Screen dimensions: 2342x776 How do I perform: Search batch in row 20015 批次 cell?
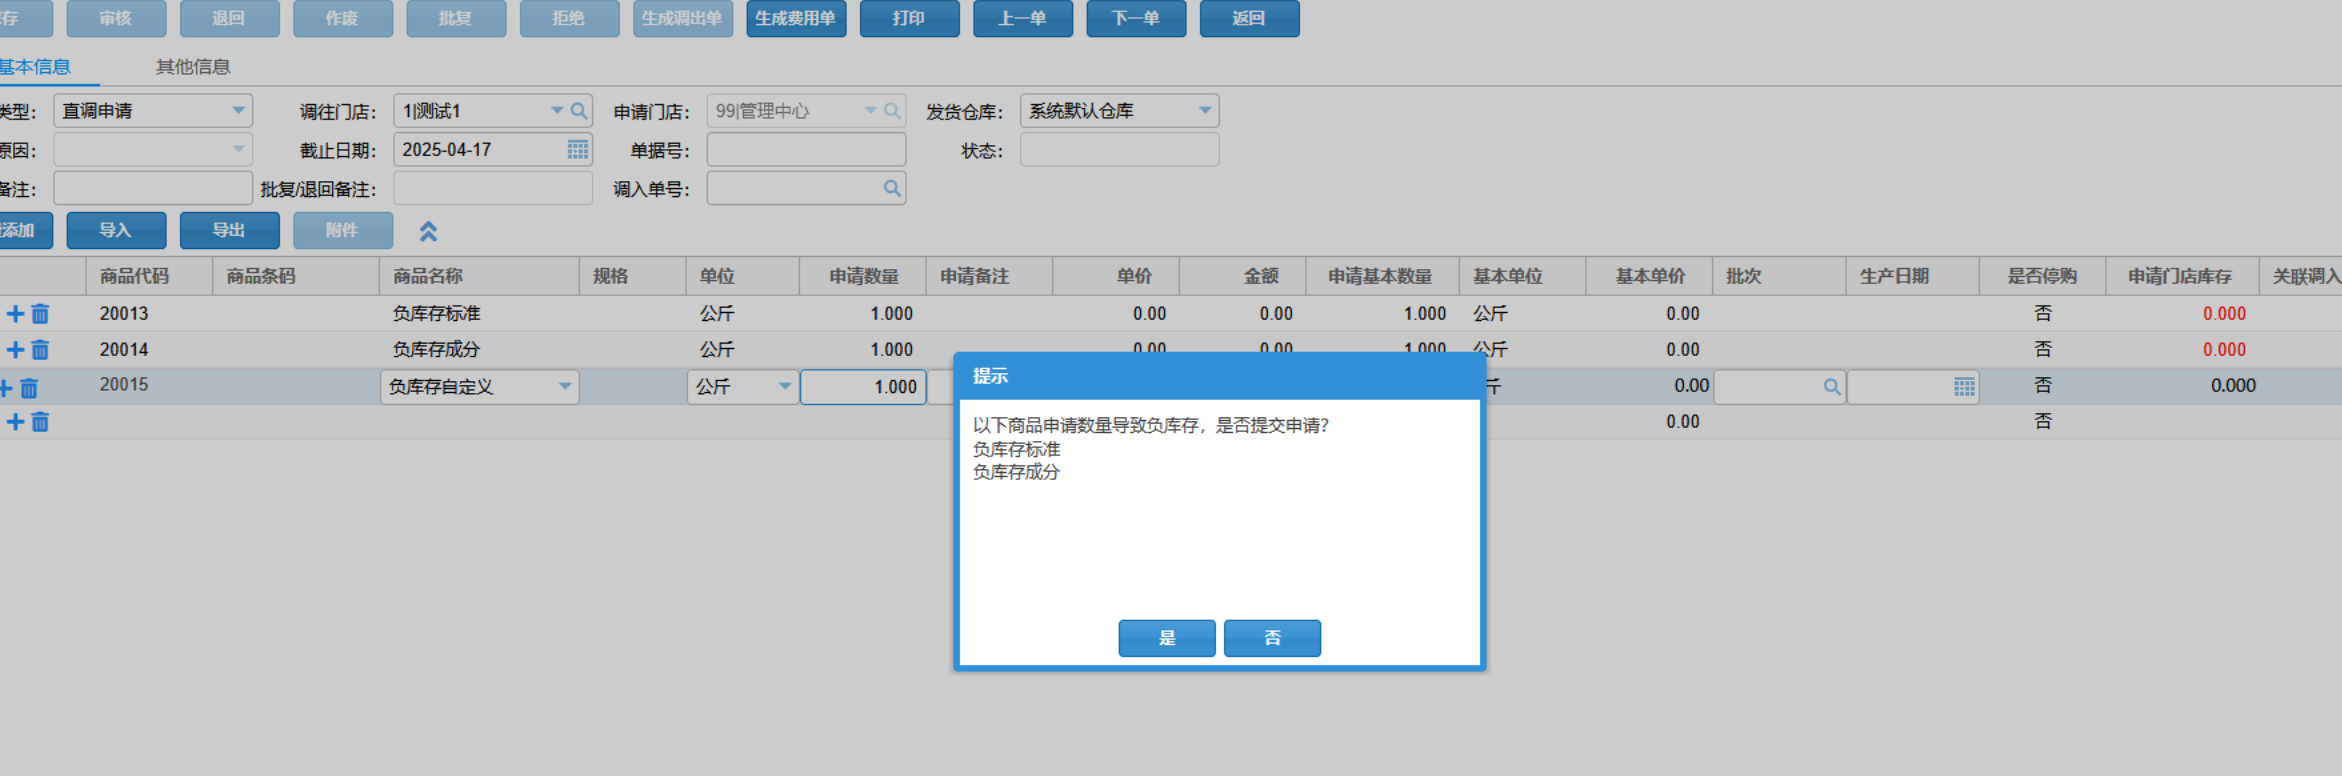[x=1831, y=387]
